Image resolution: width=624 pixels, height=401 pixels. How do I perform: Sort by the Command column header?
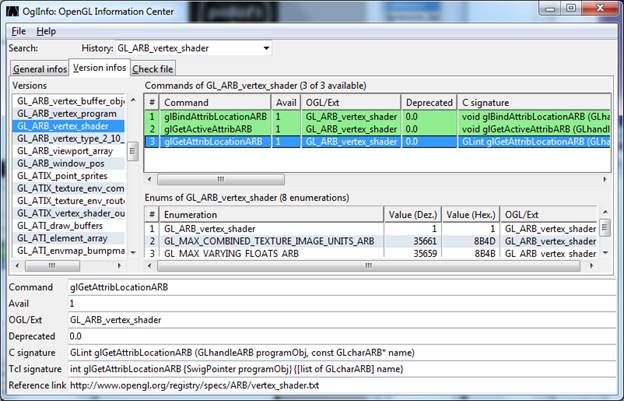tap(214, 102)
